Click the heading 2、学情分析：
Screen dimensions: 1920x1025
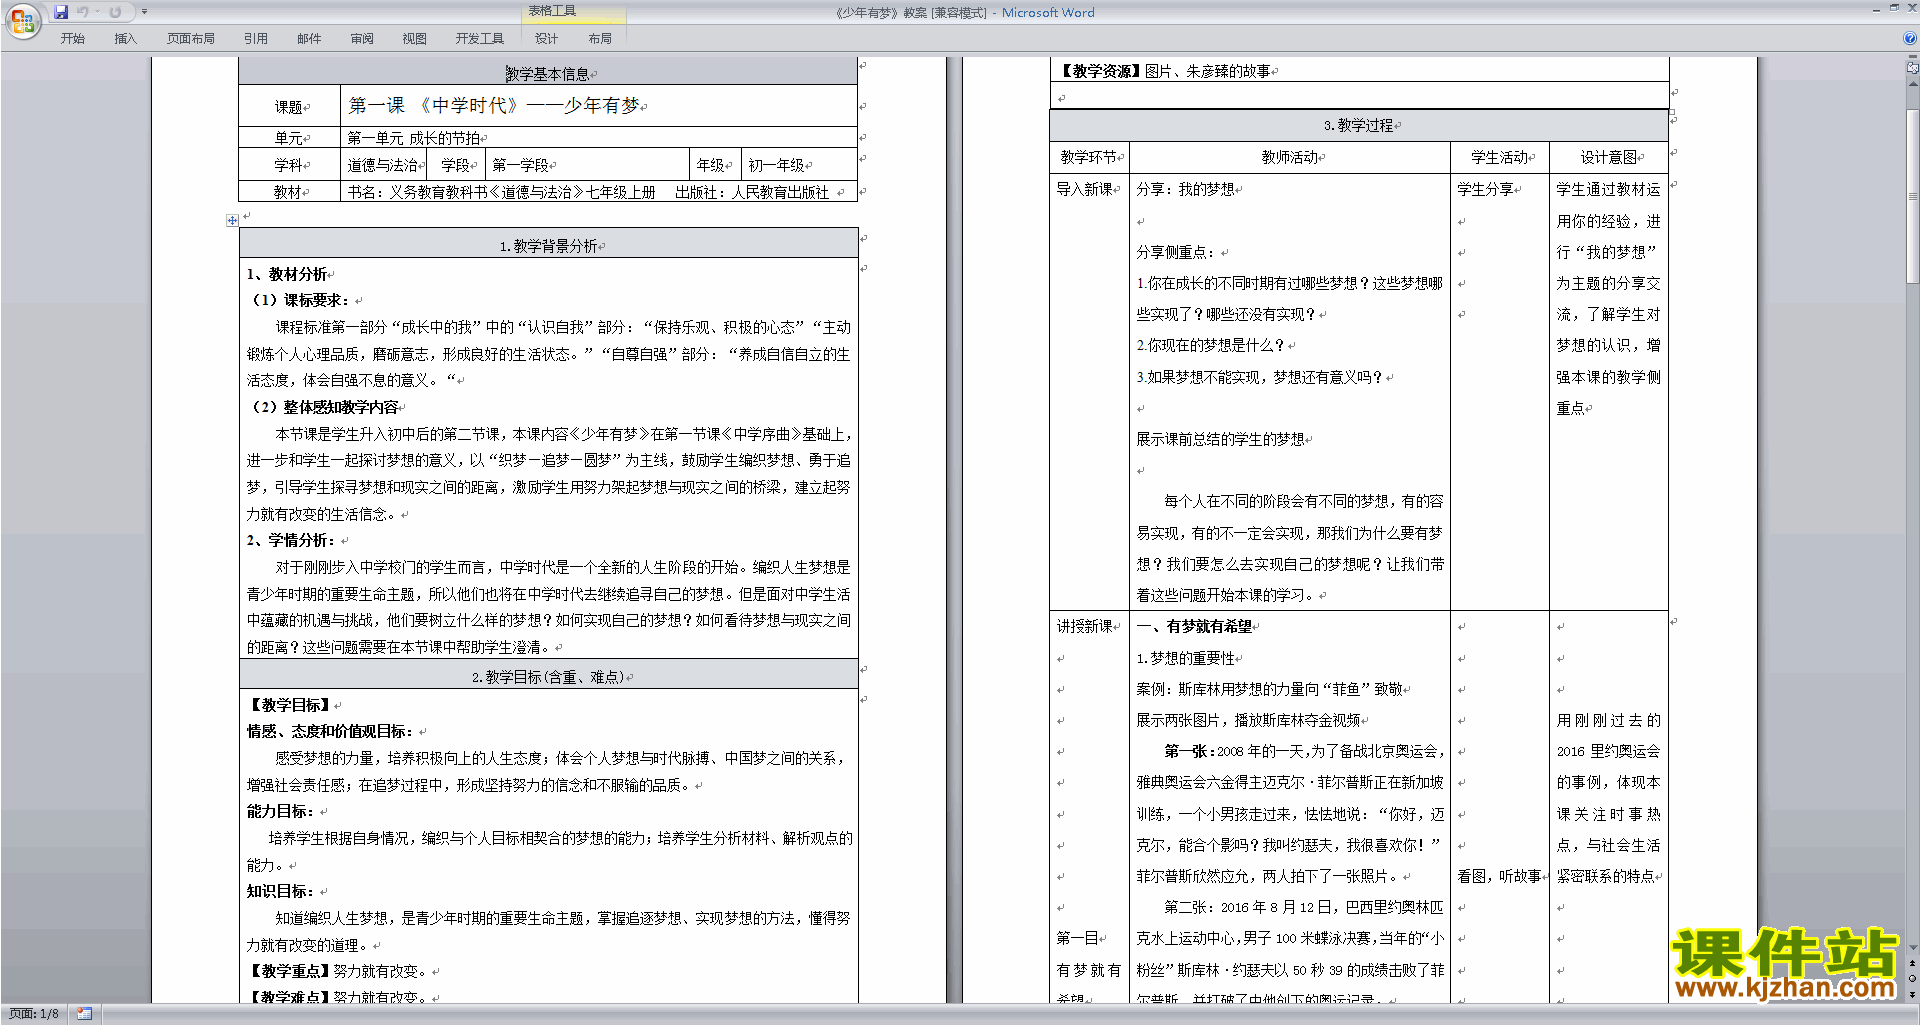coord(291,540)
